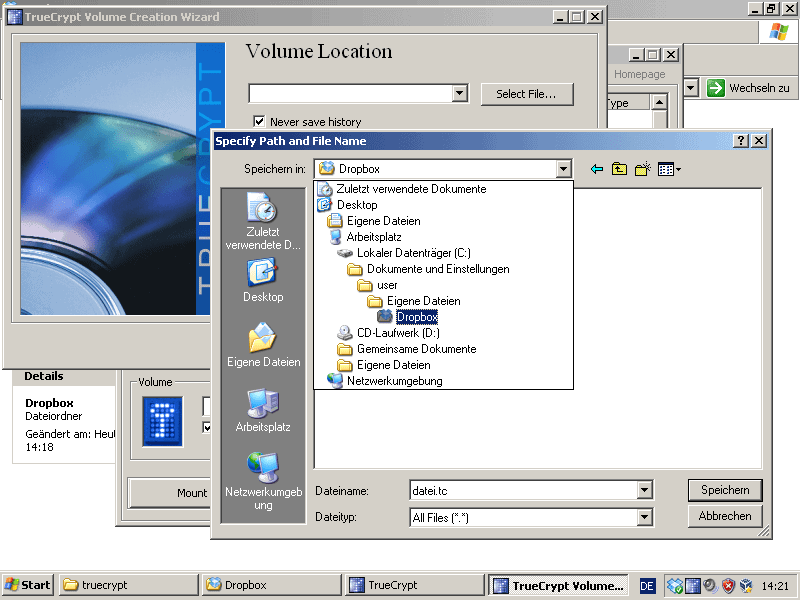Click the help question mark button in dialog title
800x600 pixels.
tap(740, 141)
